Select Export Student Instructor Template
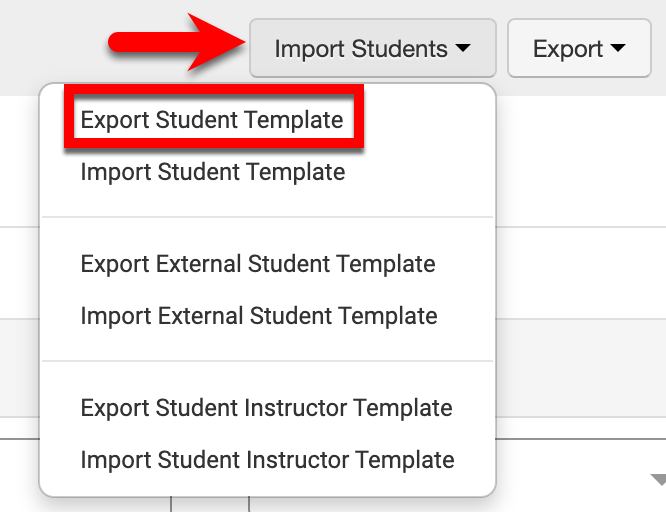The image size is (666, 512). tap(266, 408)
